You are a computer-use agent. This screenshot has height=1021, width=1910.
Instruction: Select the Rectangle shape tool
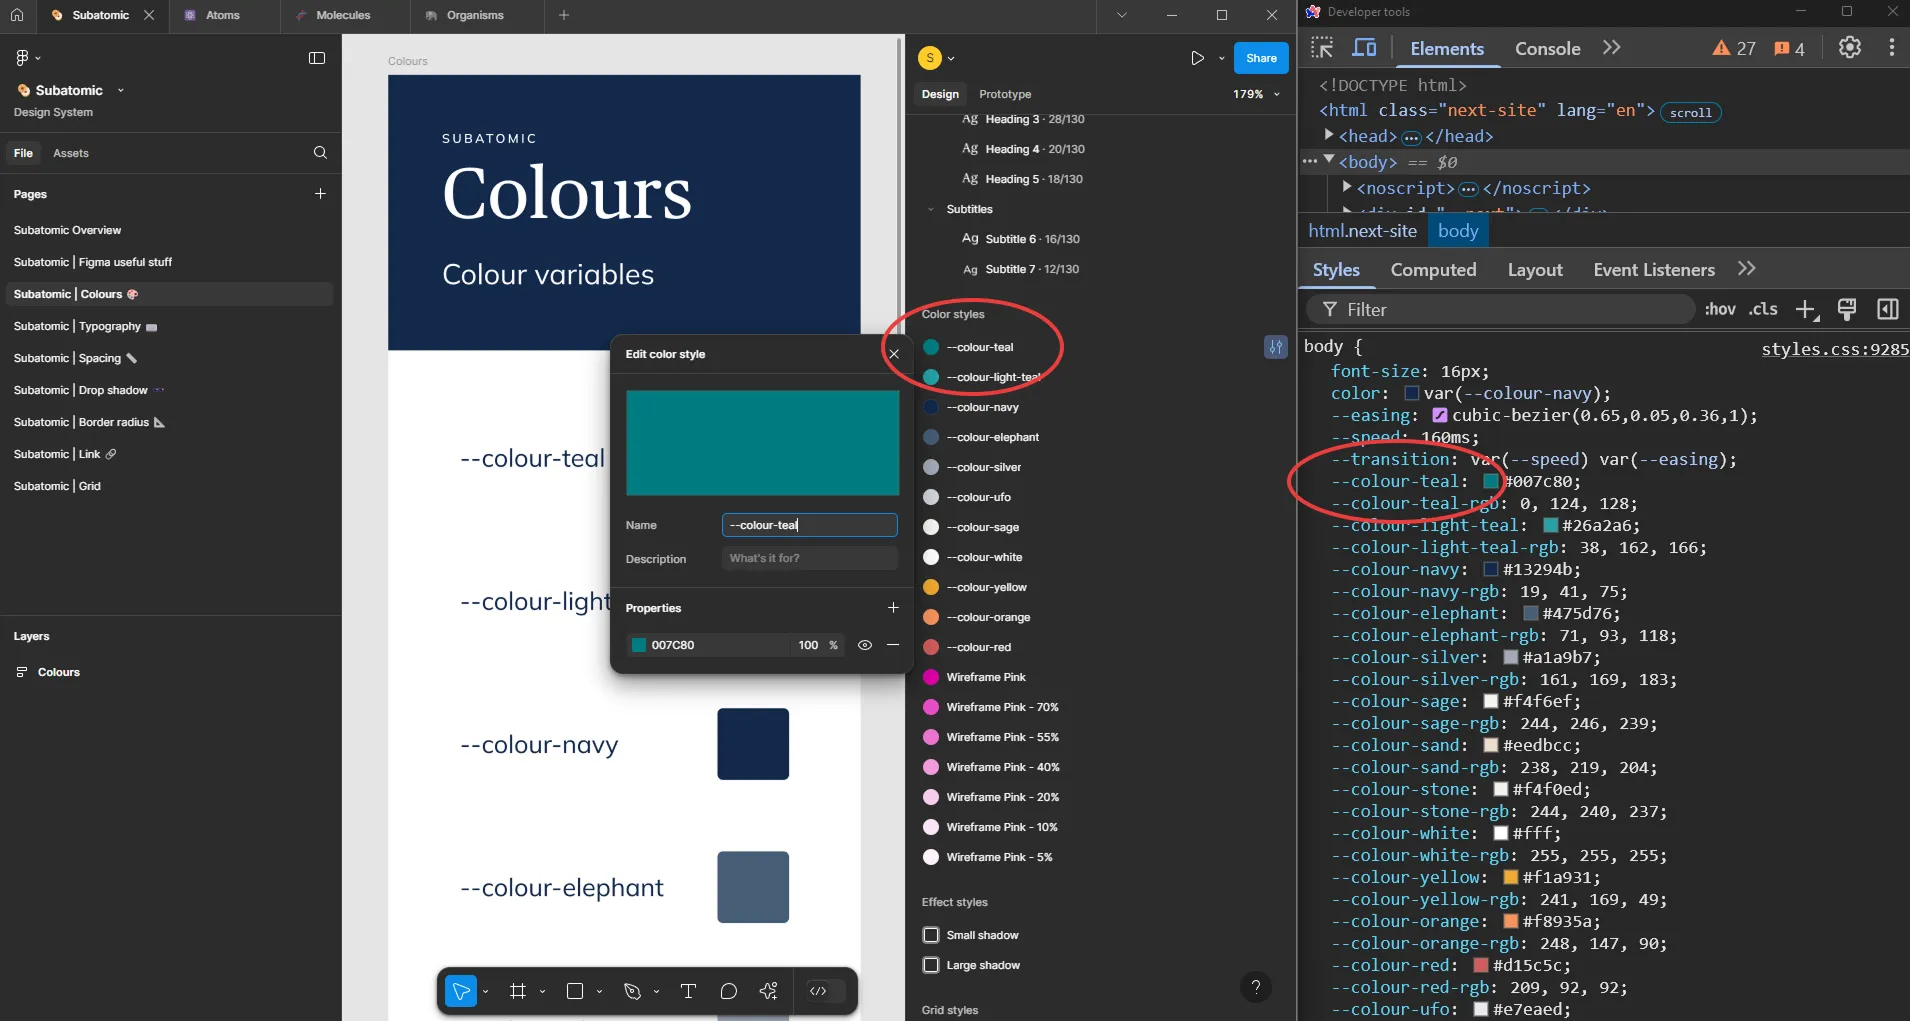tap(575, 991)
